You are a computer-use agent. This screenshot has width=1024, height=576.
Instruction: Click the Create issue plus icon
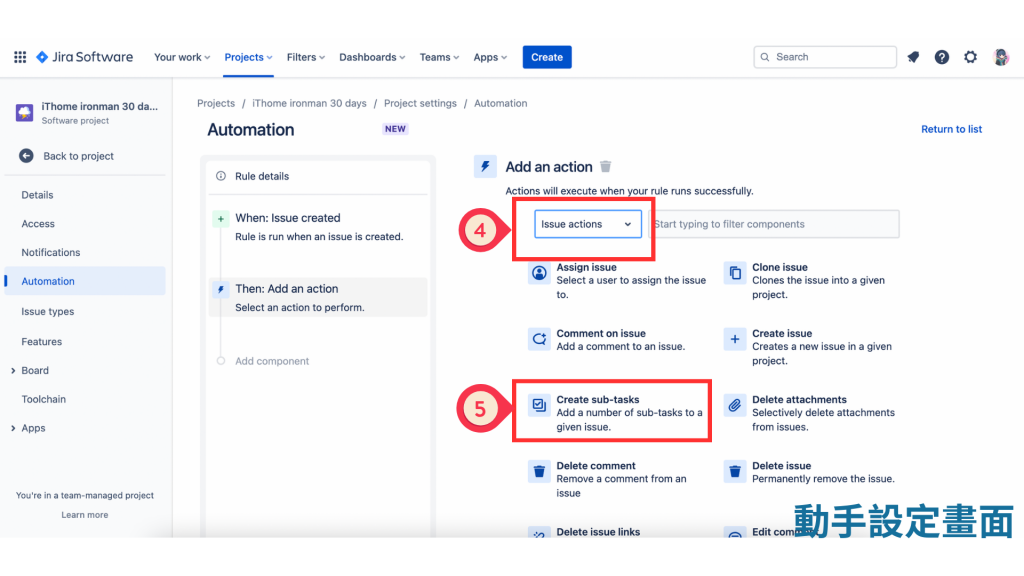tap(735, 339)
